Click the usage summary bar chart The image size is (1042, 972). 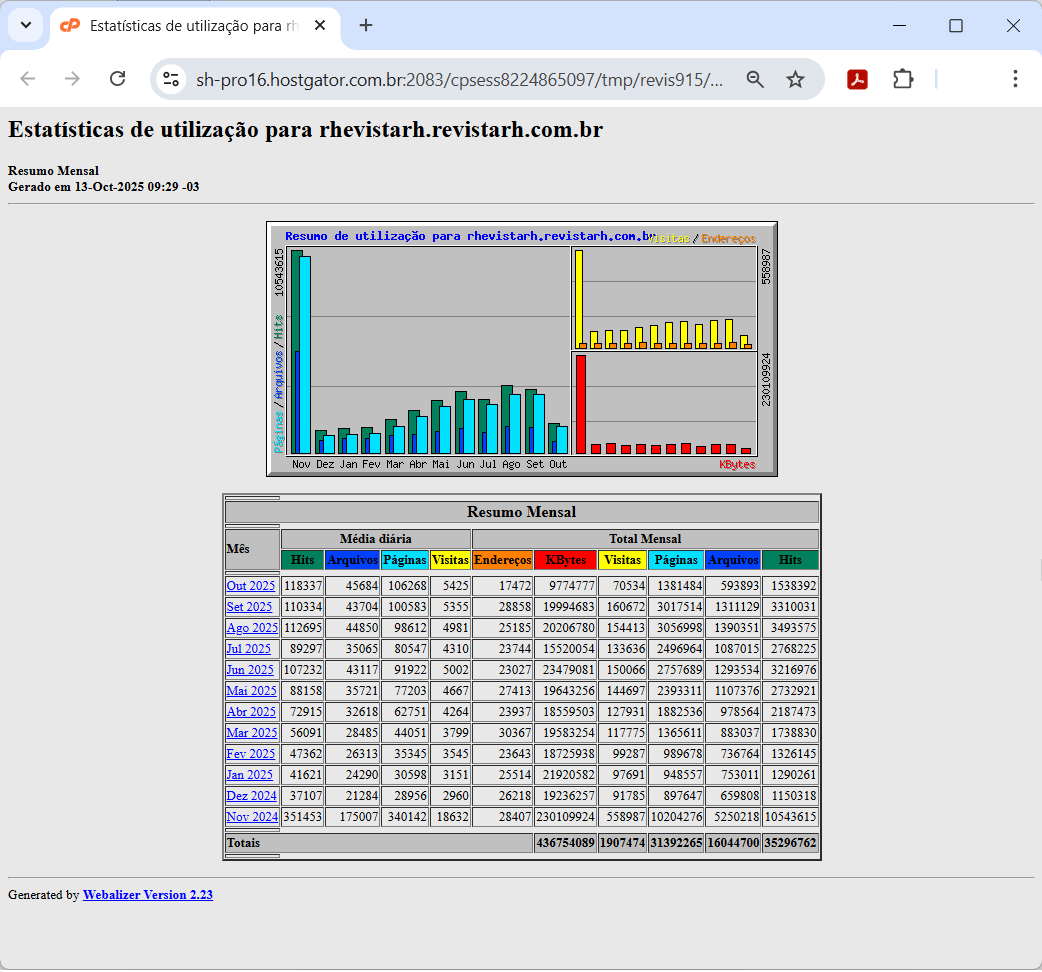click(x=521, y=349)
